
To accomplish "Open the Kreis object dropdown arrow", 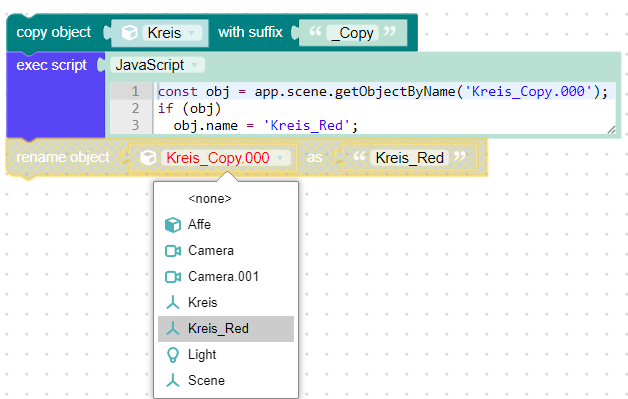I will coord(192,32).
